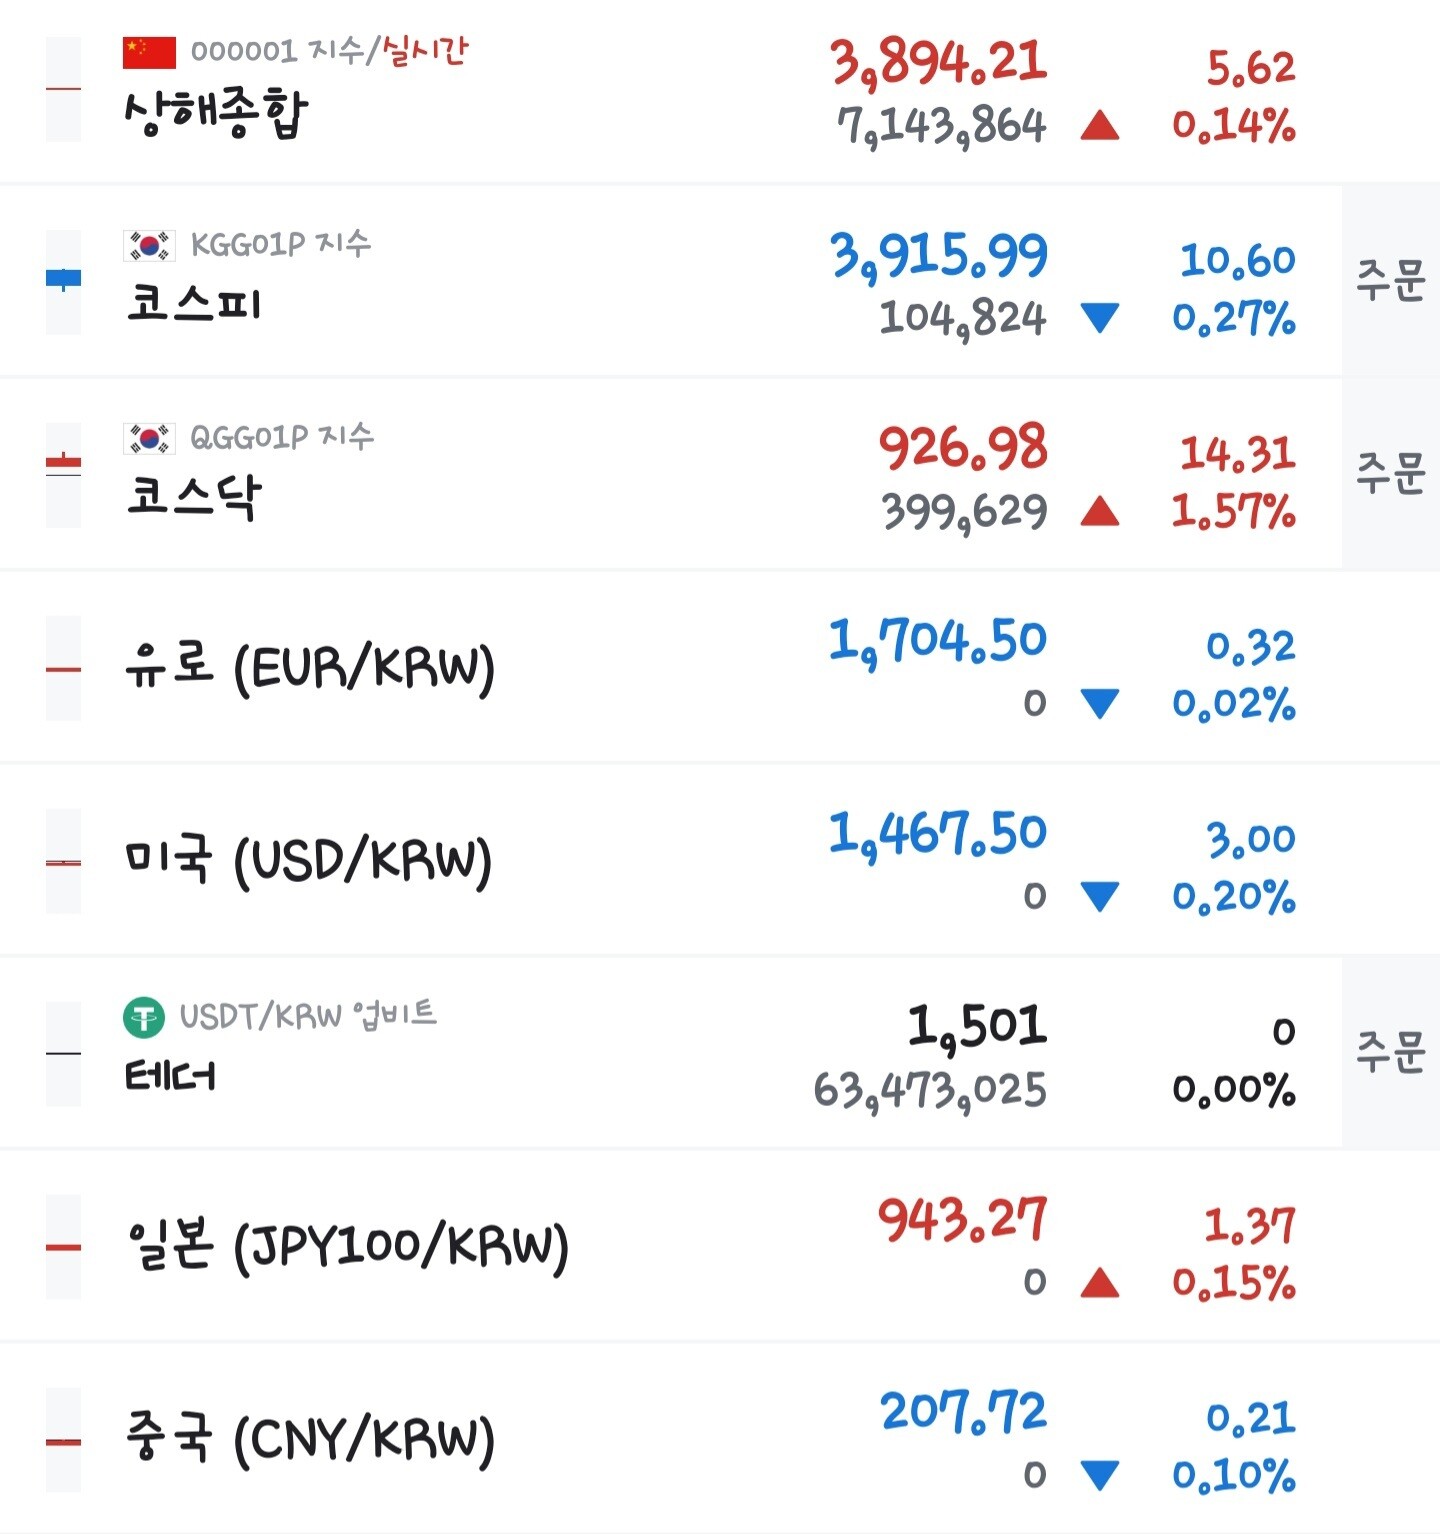The image size is (1440, 1534).
Task: Tap the red up arrow on JPY100/KRW row
Action: click(1100, 1282)
